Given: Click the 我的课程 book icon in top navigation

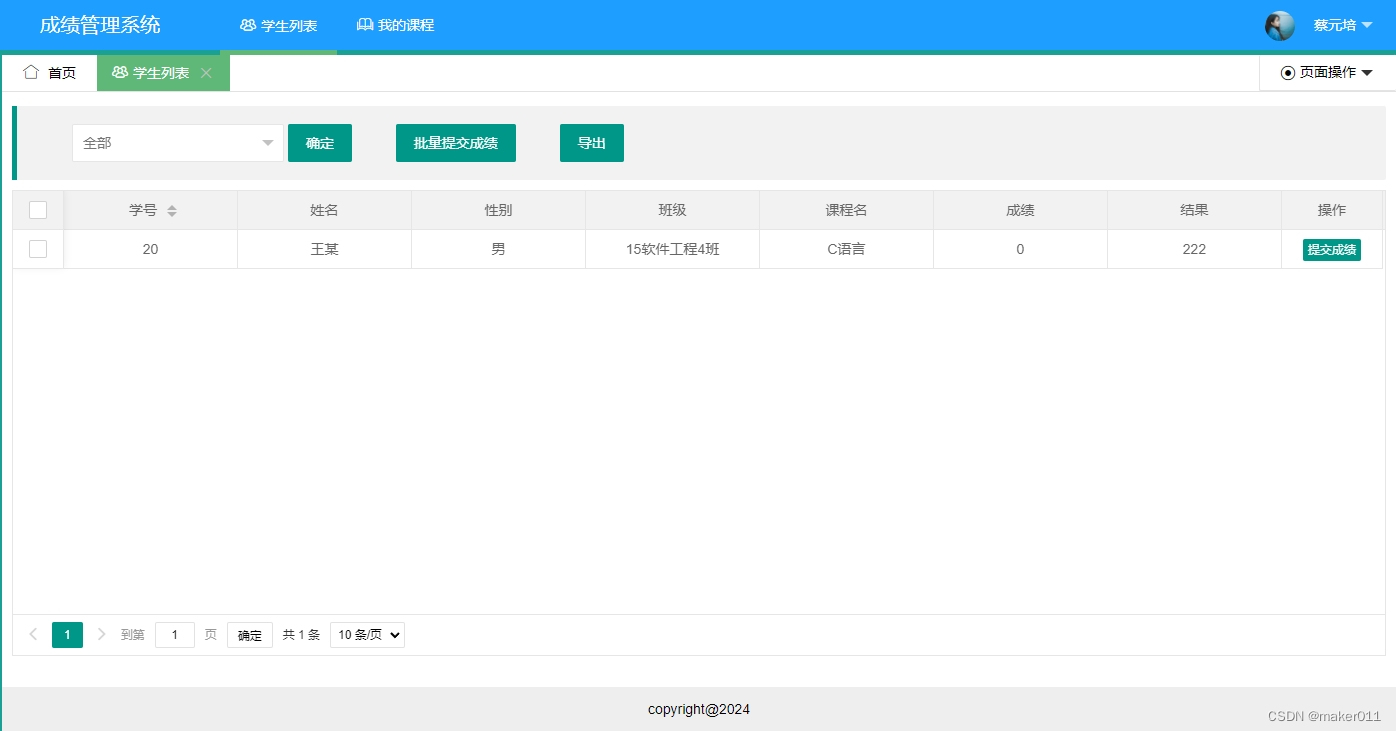Looking at the screenshot, I should 364,25.
